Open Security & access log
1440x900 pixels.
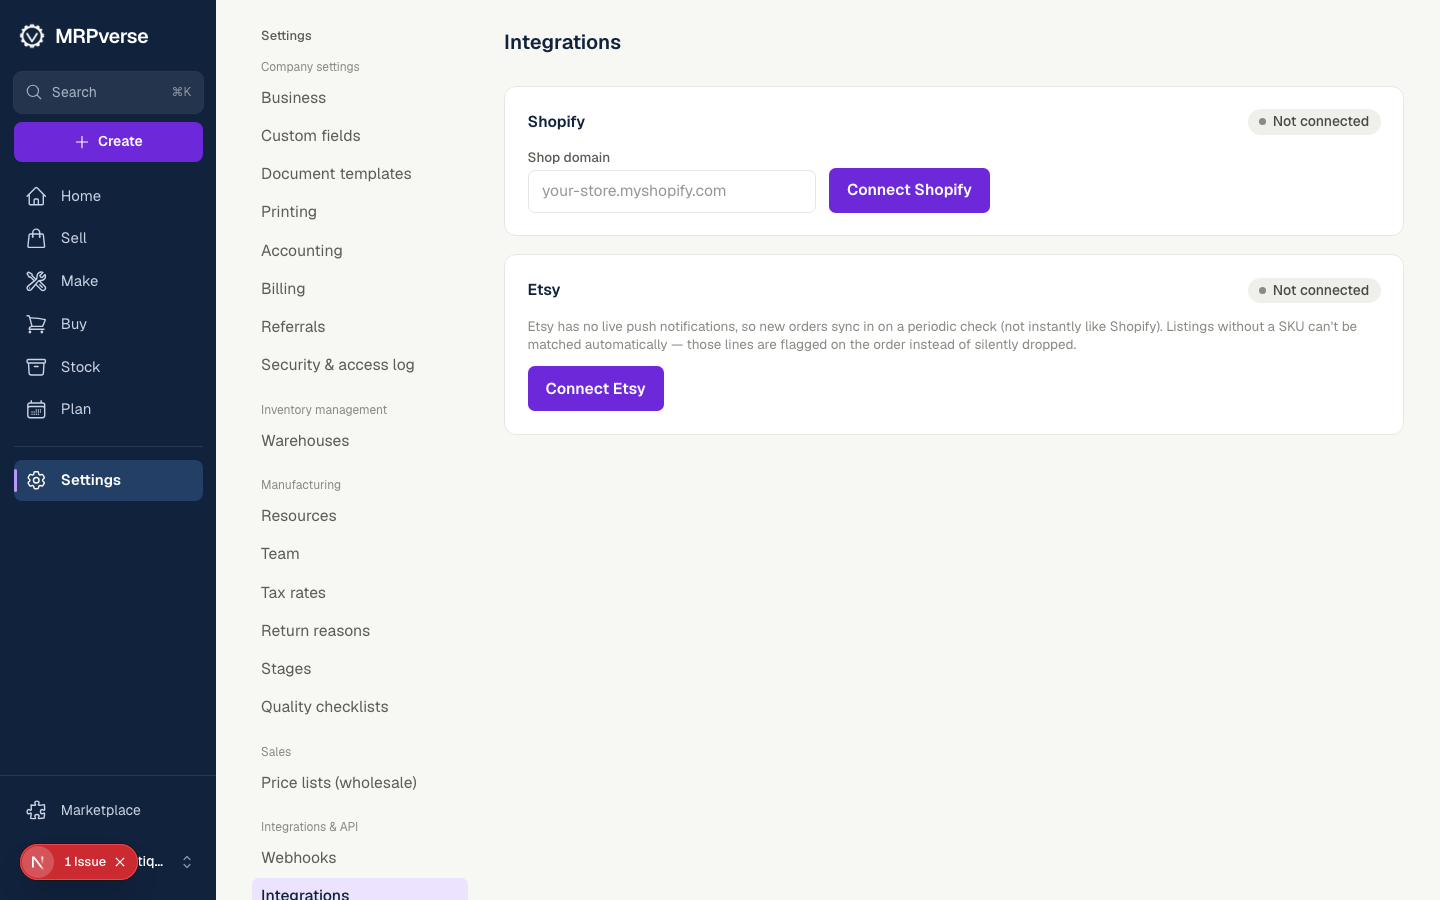click(338, 365)
